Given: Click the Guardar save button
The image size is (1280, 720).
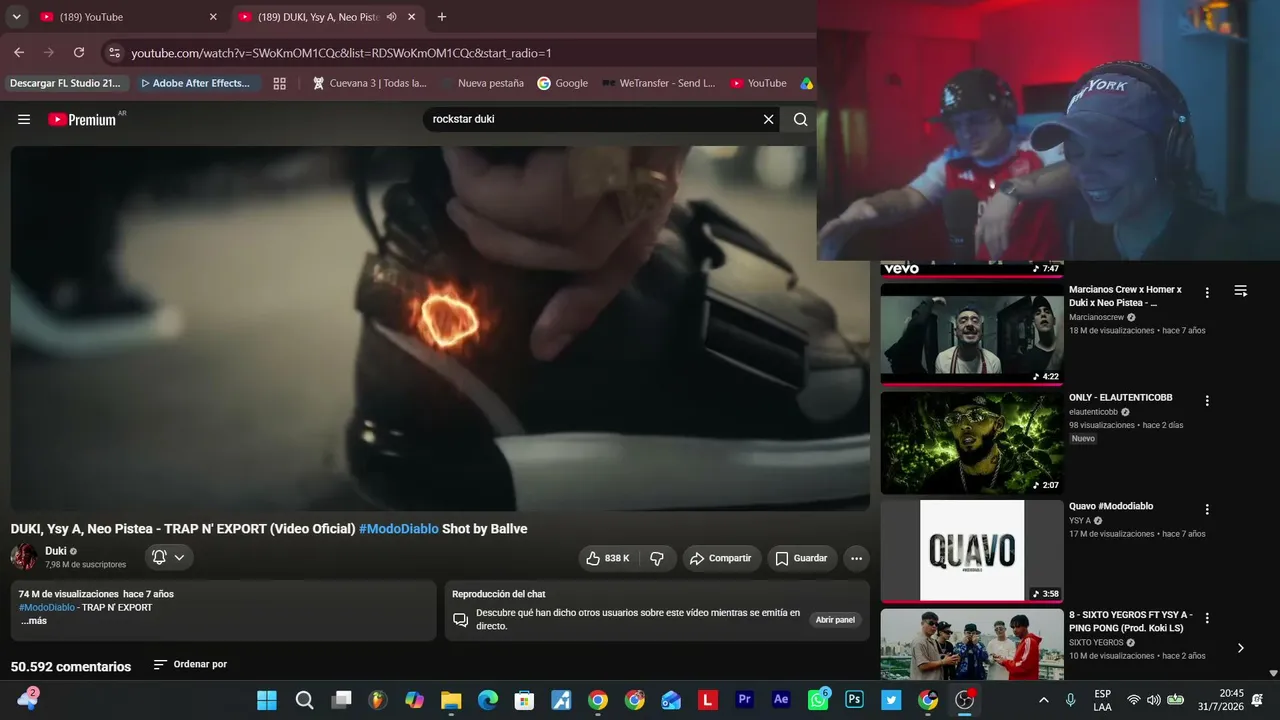Looking at the screenshot, I should [802, 558].
